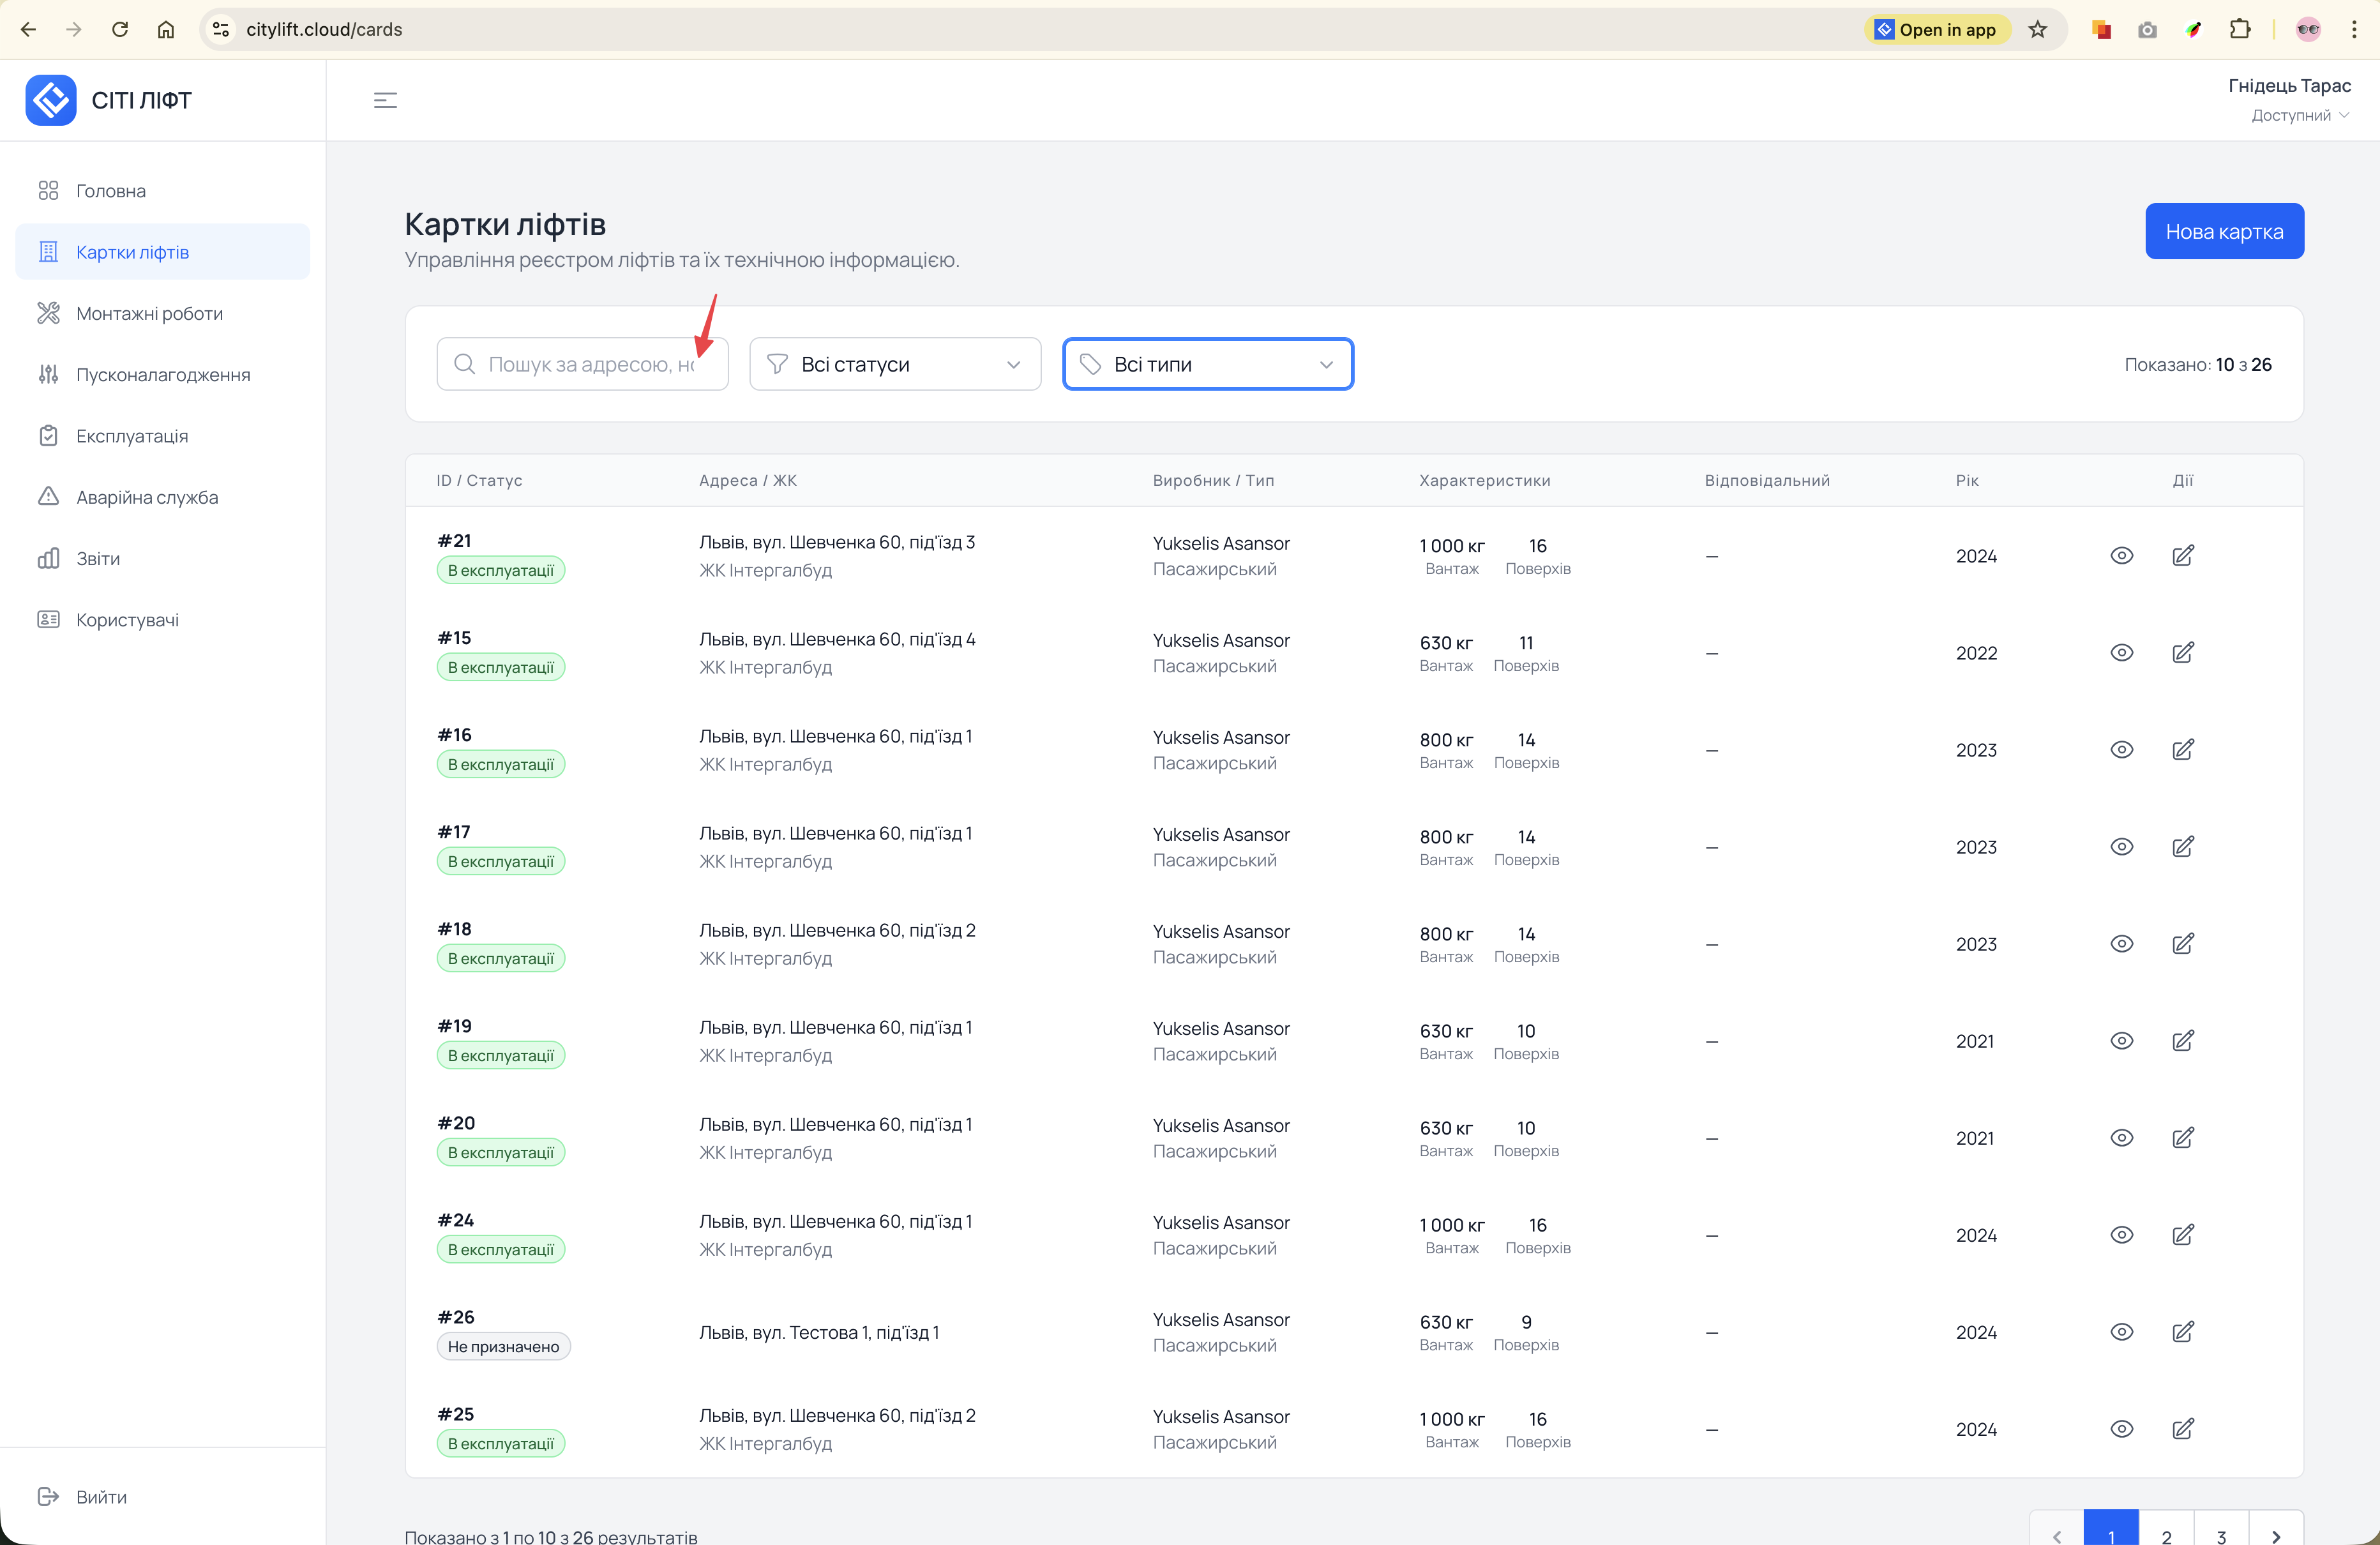Click the СІТІ ЛІФТ logo icon

51,100
